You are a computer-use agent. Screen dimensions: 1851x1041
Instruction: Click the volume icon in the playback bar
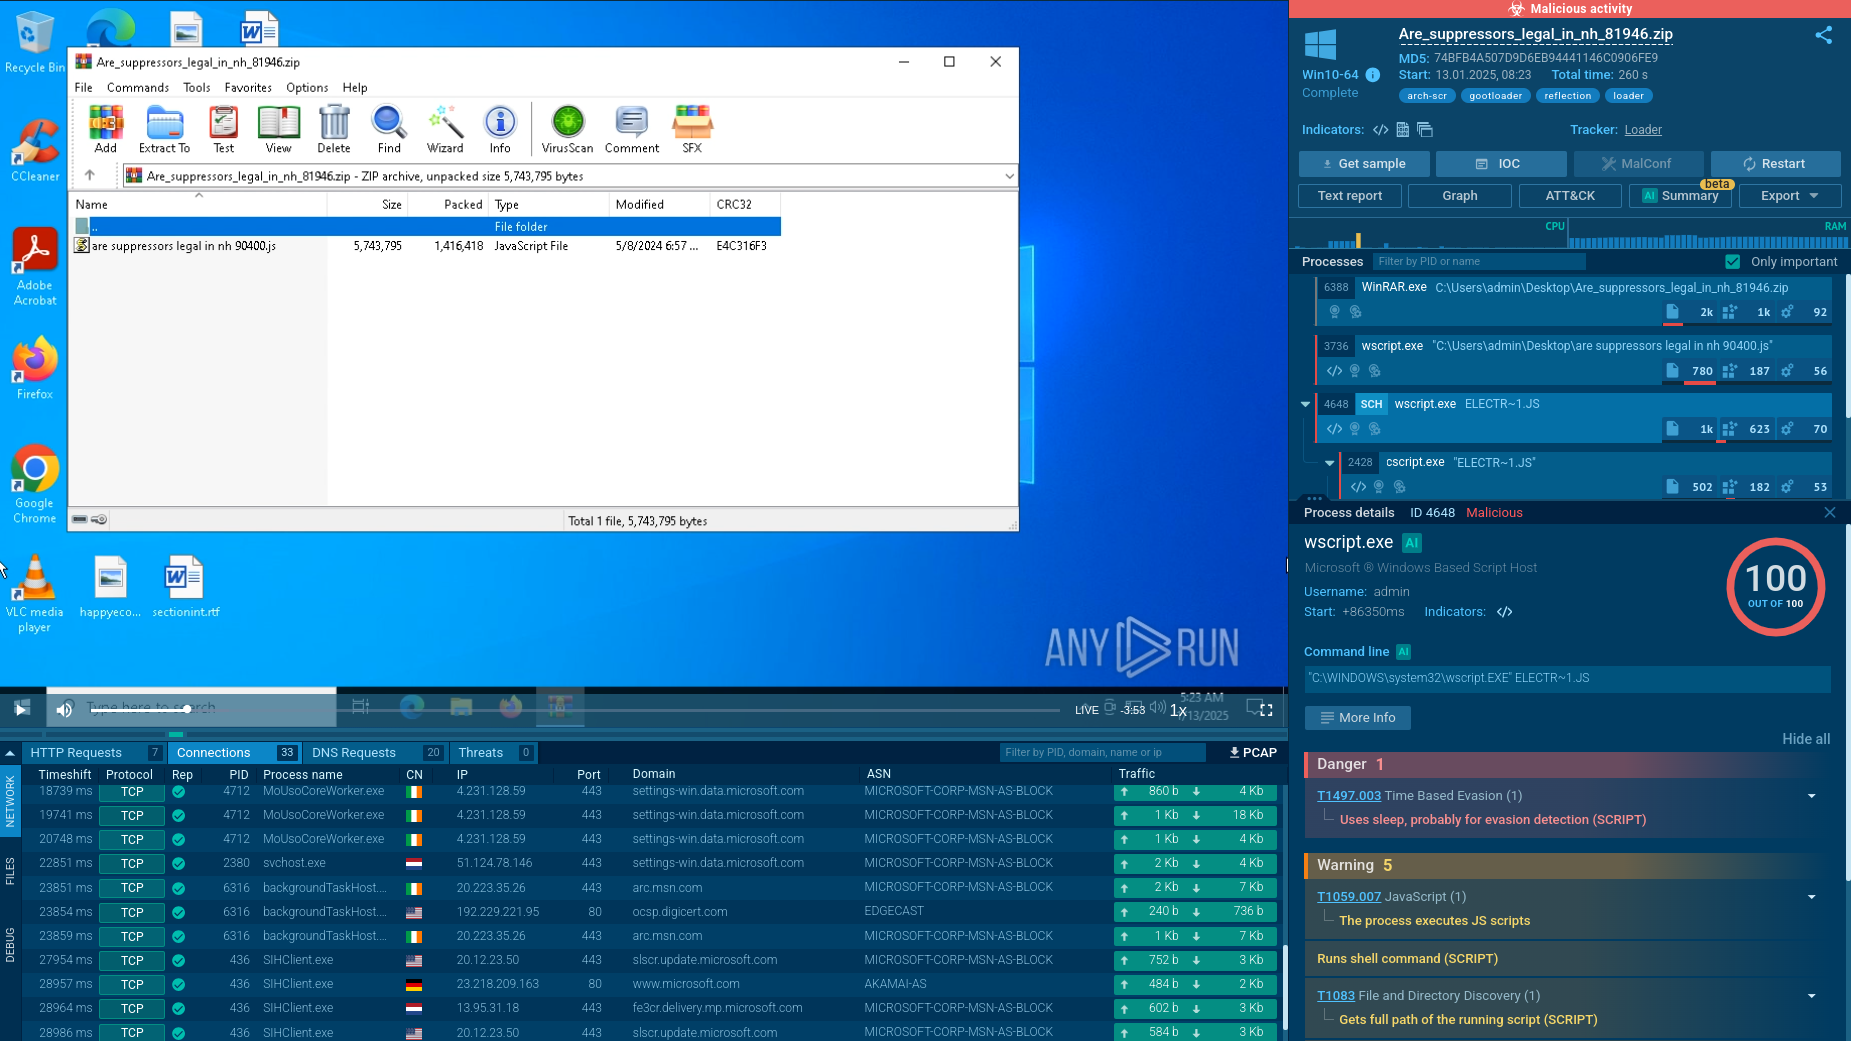64,709
